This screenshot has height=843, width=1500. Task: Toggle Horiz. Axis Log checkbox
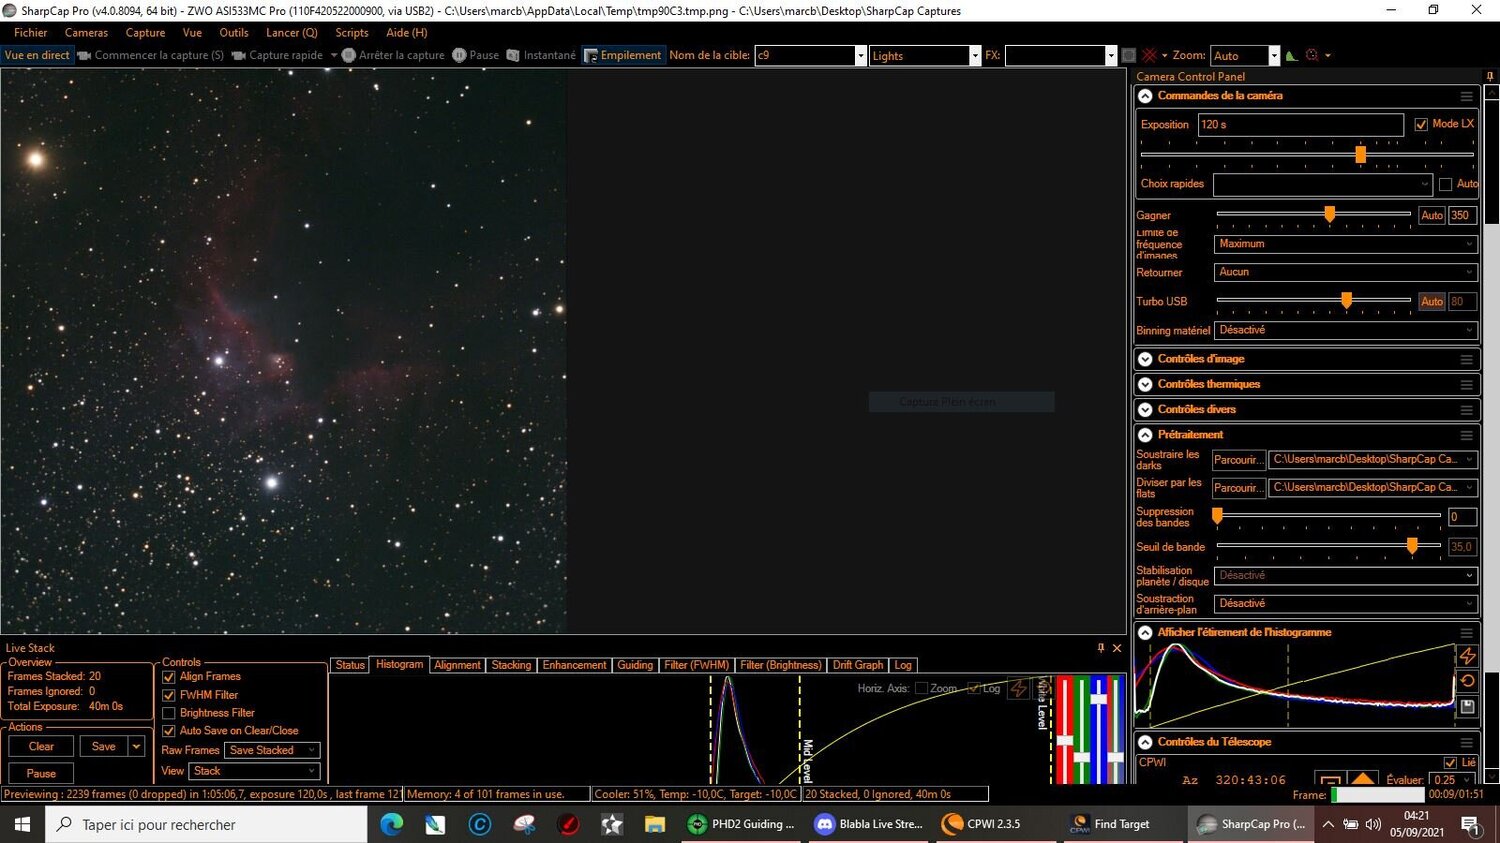coord(973,688)
